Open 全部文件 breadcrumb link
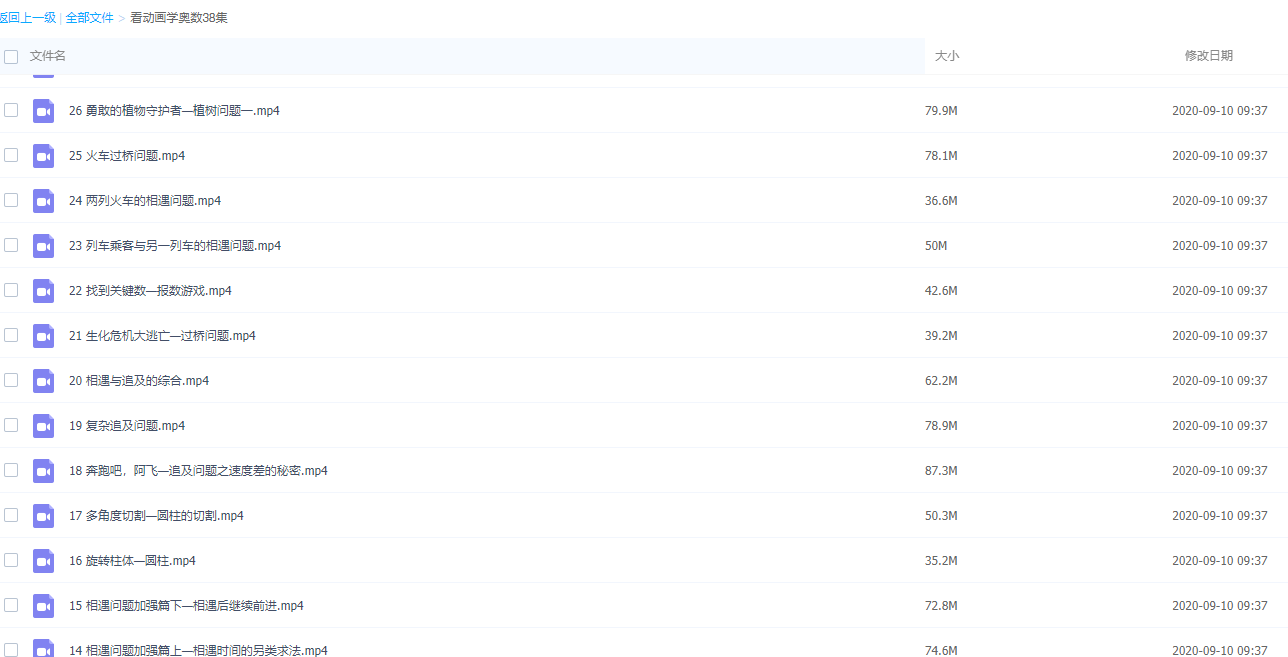This screenshot has width=1288, height=657. 89,18
